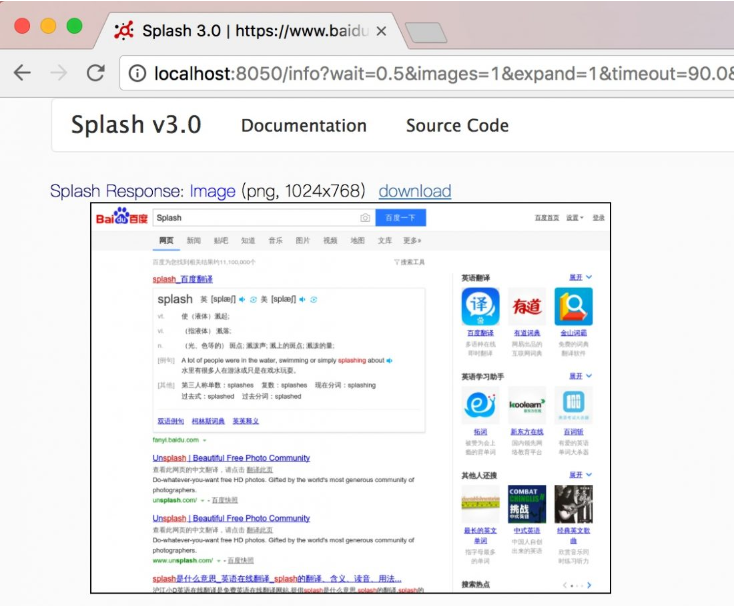The height and width of the screenshot is (606, 735).
Task: Go back with the browser back arrow
Action: (x=22, y=73)
